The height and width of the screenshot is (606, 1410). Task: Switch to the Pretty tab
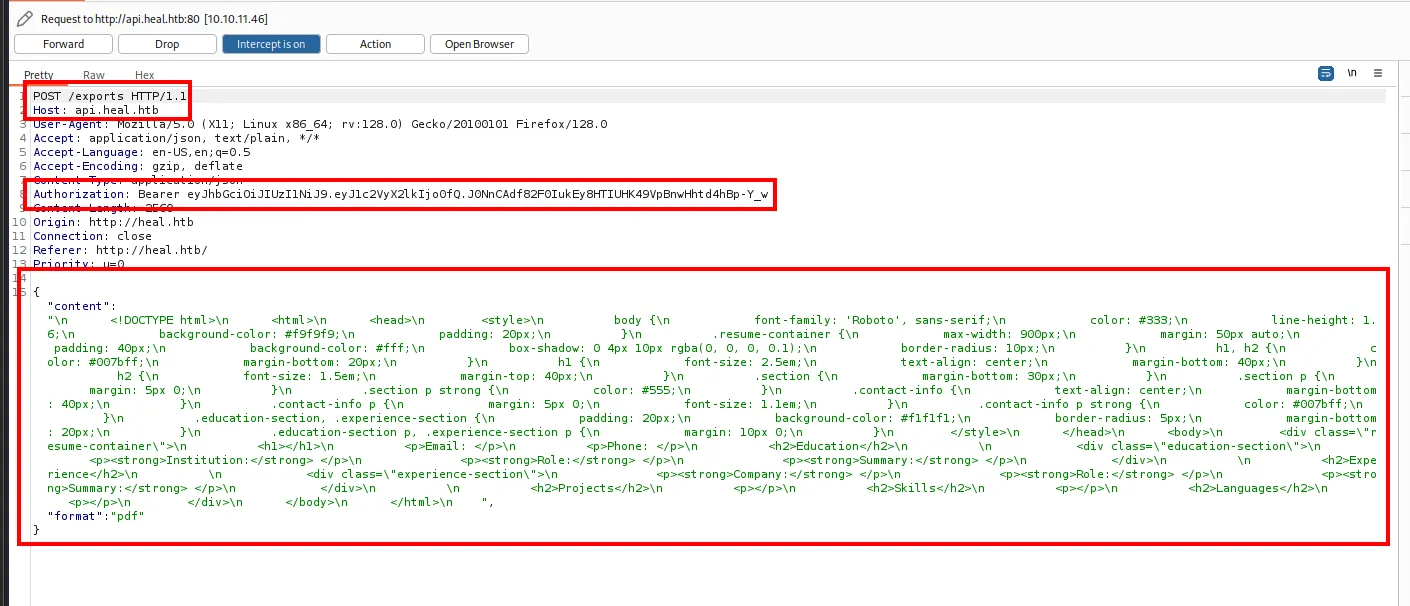(39, 75)
